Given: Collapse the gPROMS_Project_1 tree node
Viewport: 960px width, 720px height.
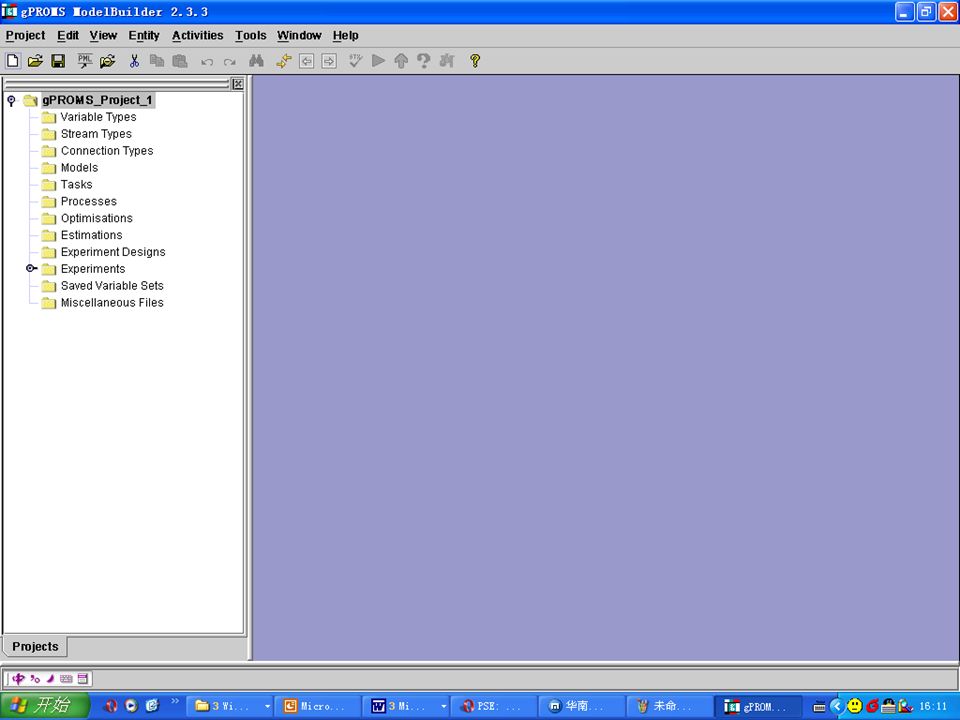Looking at the screenshot, I should coord(11,100).
